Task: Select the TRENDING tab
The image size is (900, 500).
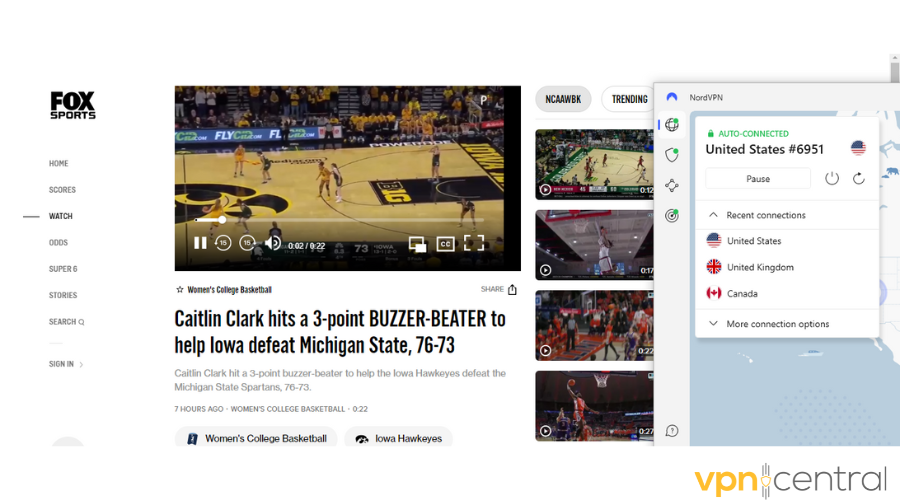Action: pyautogui.click(x=629, y=99)
